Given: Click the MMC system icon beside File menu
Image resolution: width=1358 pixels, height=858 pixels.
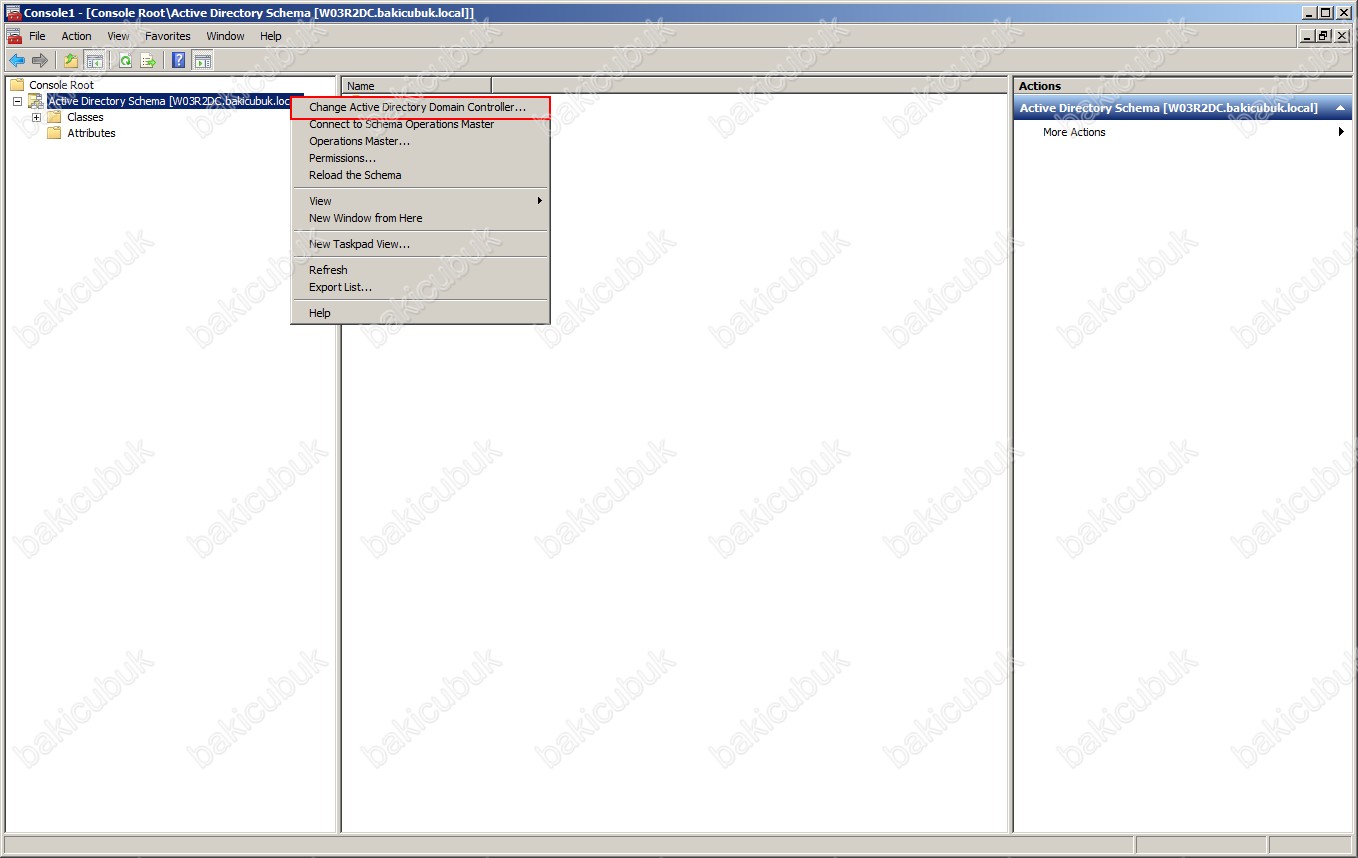Looking at the screenshot, I should 14,36.
